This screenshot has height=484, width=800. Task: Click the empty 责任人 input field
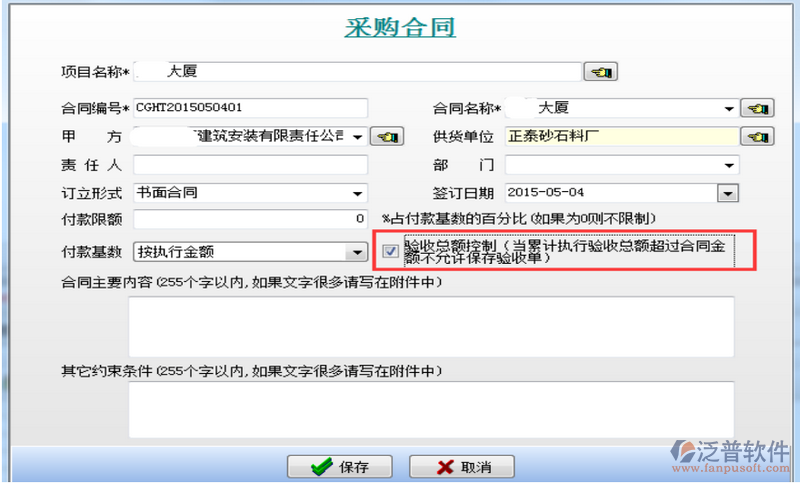pyautogui.click(x=251, y=165)
